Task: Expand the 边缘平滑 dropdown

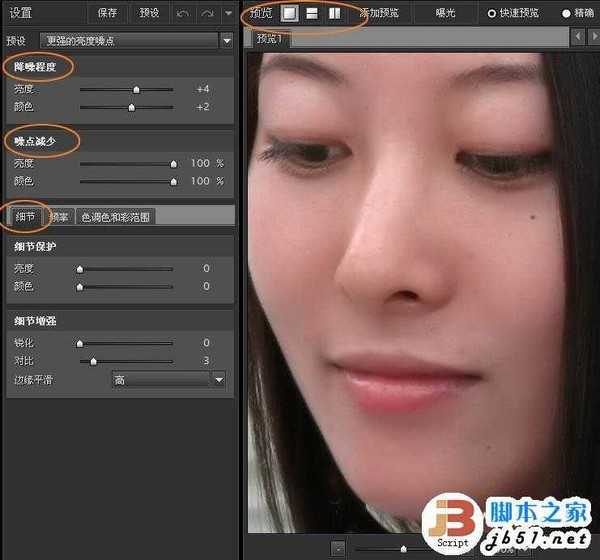Action: click(218, 380)
